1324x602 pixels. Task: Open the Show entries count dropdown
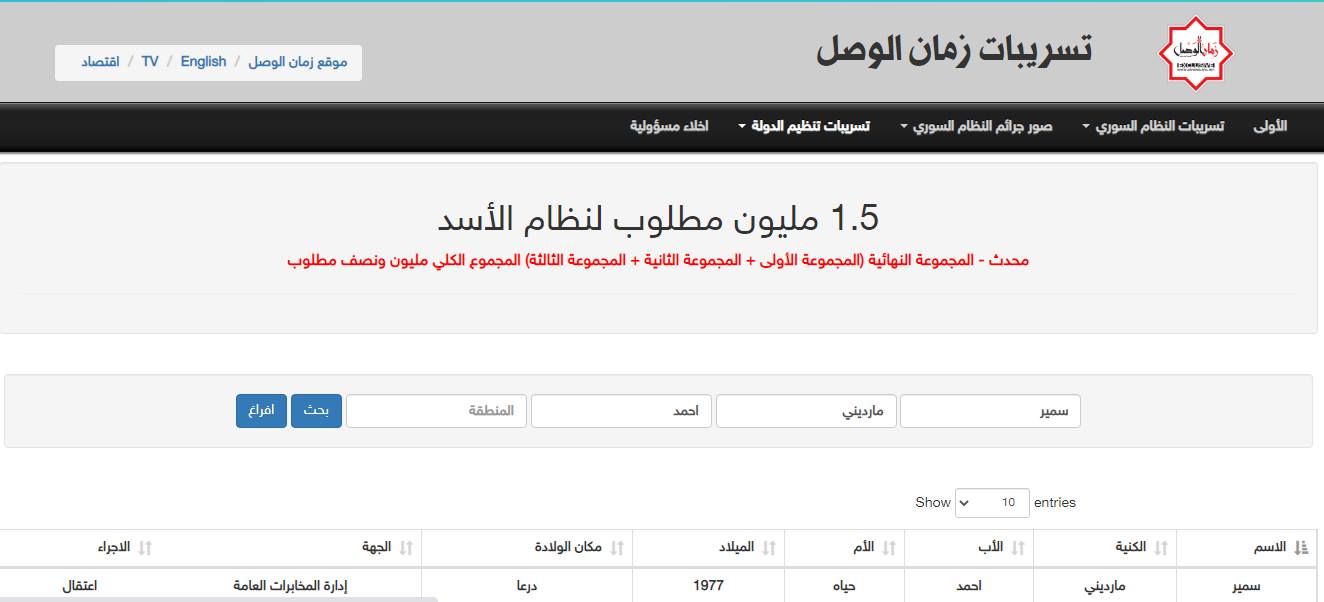[x=992, y=502]
